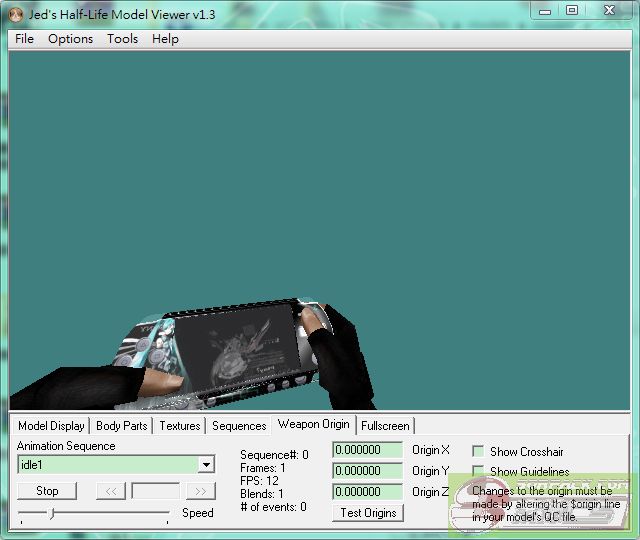Select the Textures tab

pyautogui.click(x=180, y=426)
